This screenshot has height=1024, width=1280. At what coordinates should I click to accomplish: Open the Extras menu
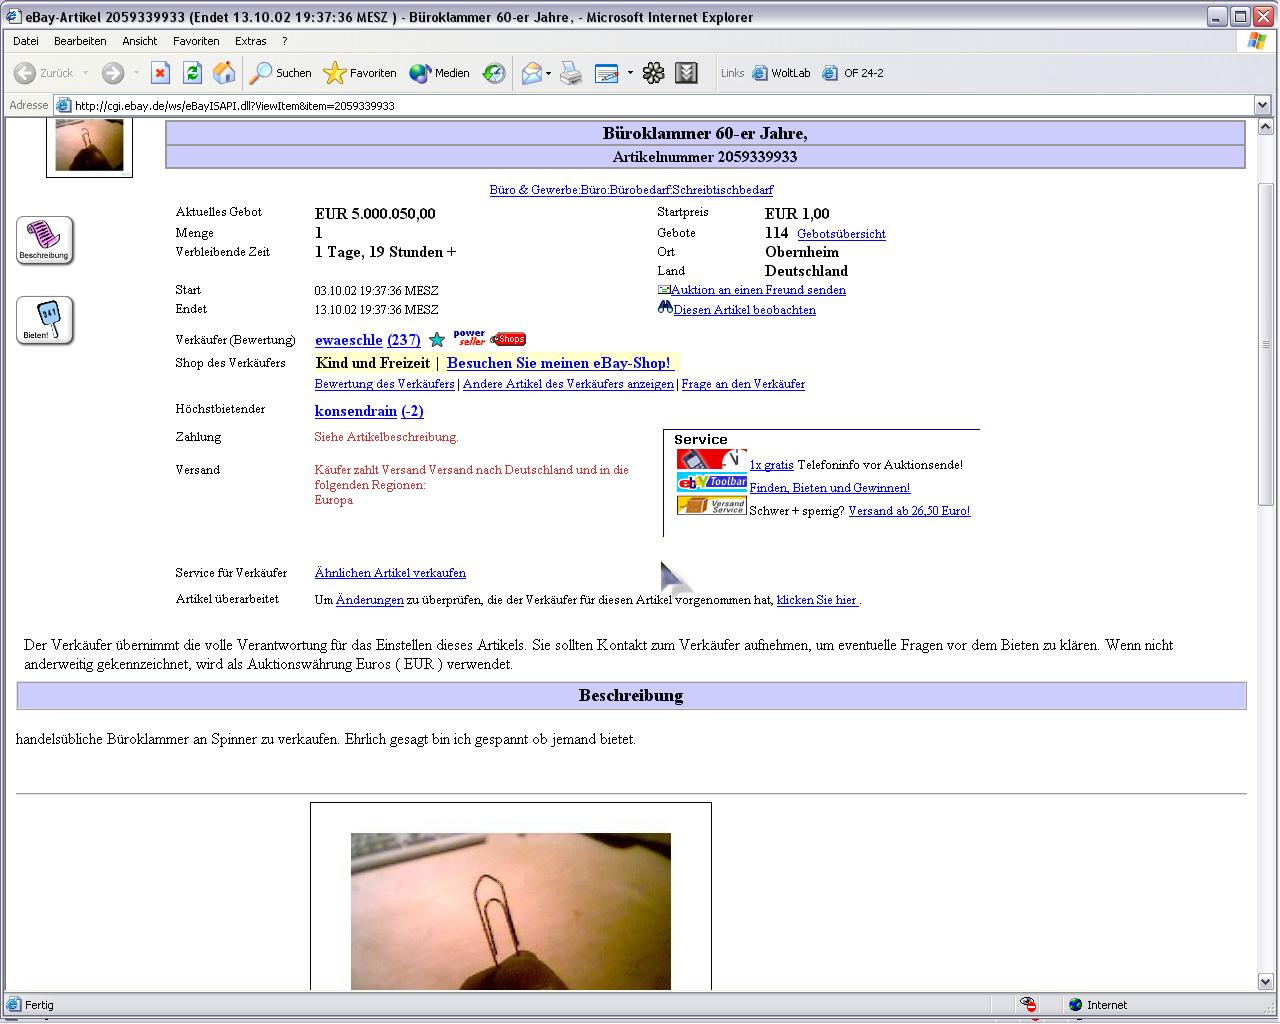tap(251, 41)
